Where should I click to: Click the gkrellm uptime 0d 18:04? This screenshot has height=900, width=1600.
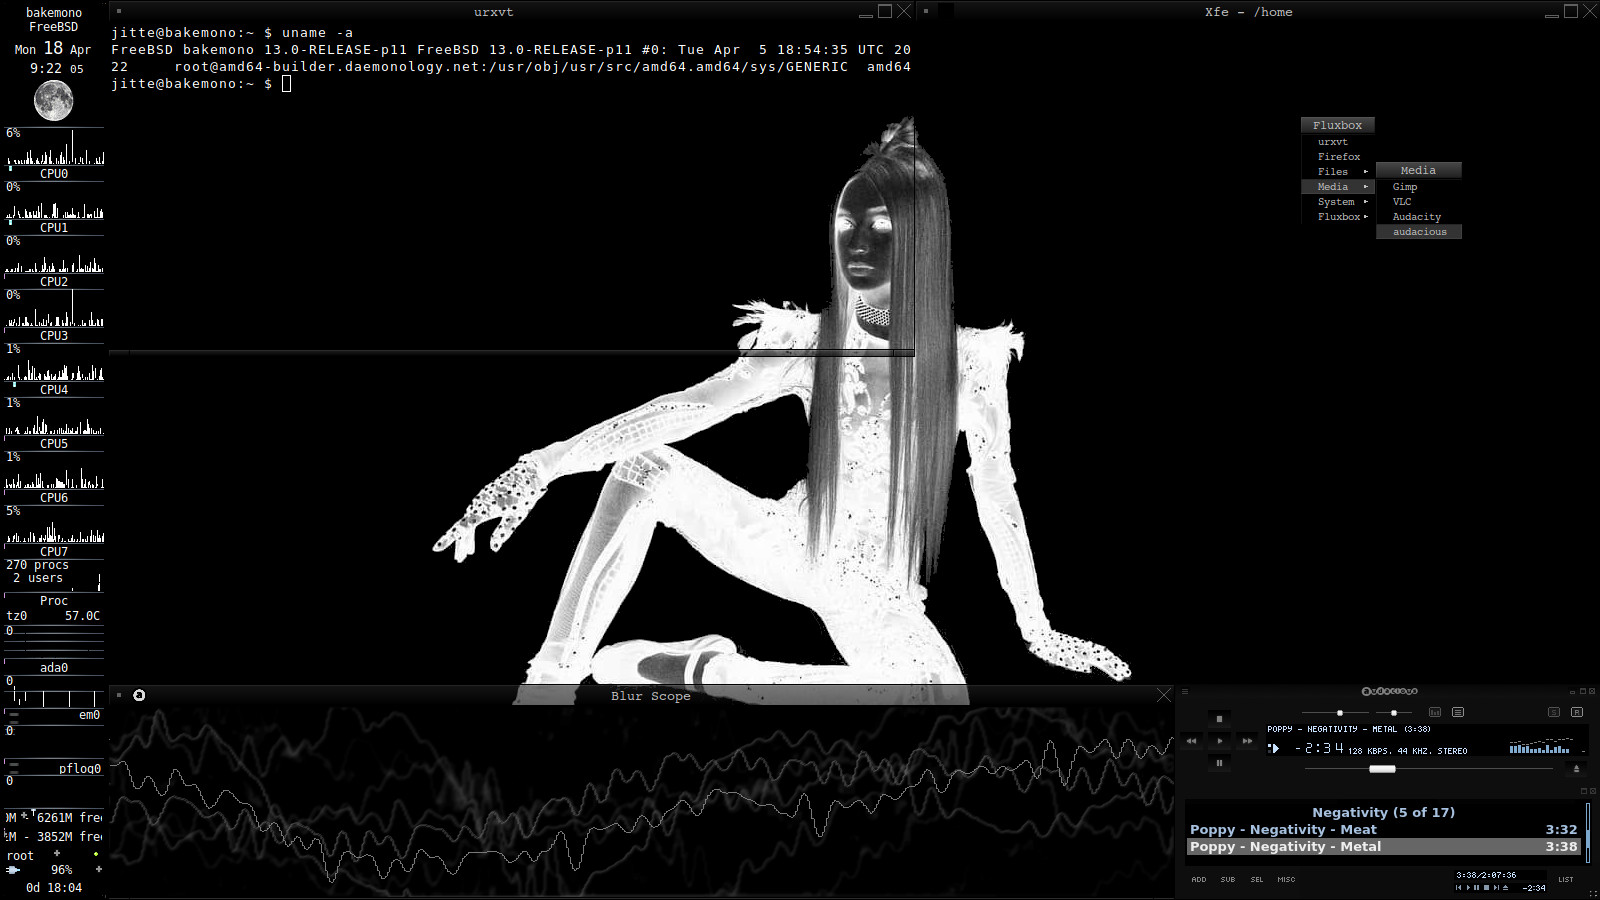(x=54, y=888)
